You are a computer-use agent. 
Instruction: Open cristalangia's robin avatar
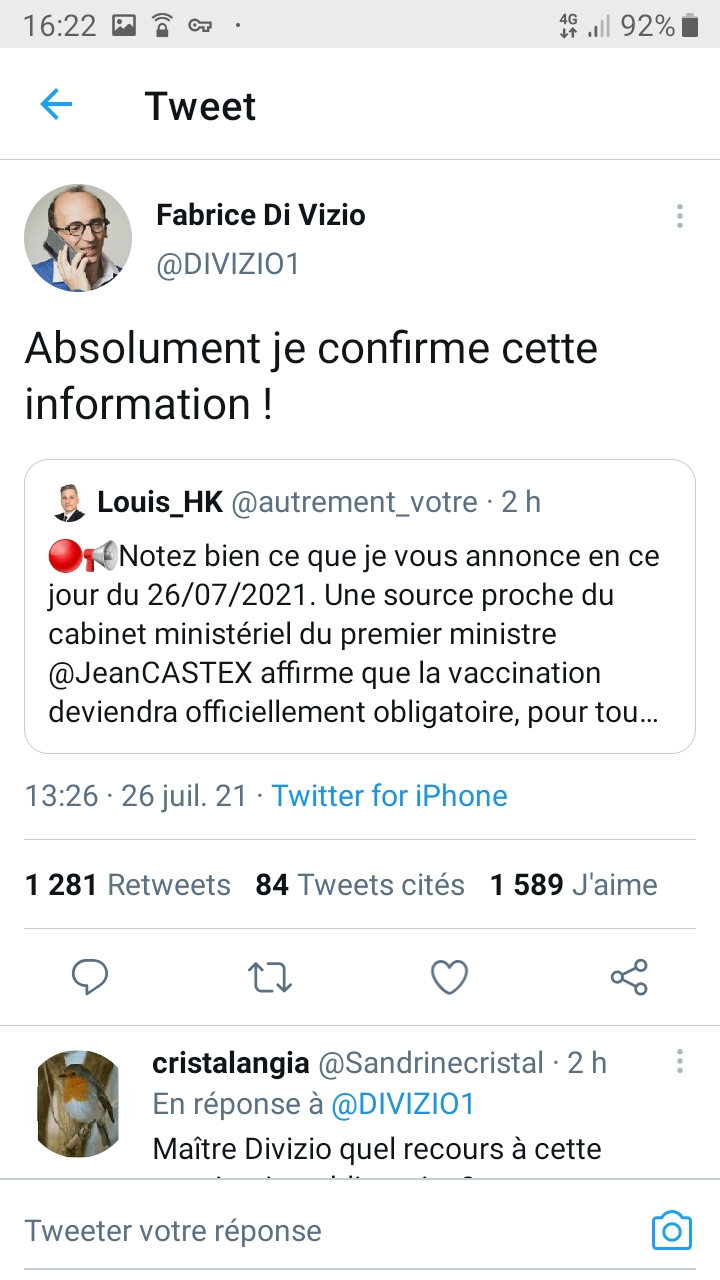(x=78, y=1103)
